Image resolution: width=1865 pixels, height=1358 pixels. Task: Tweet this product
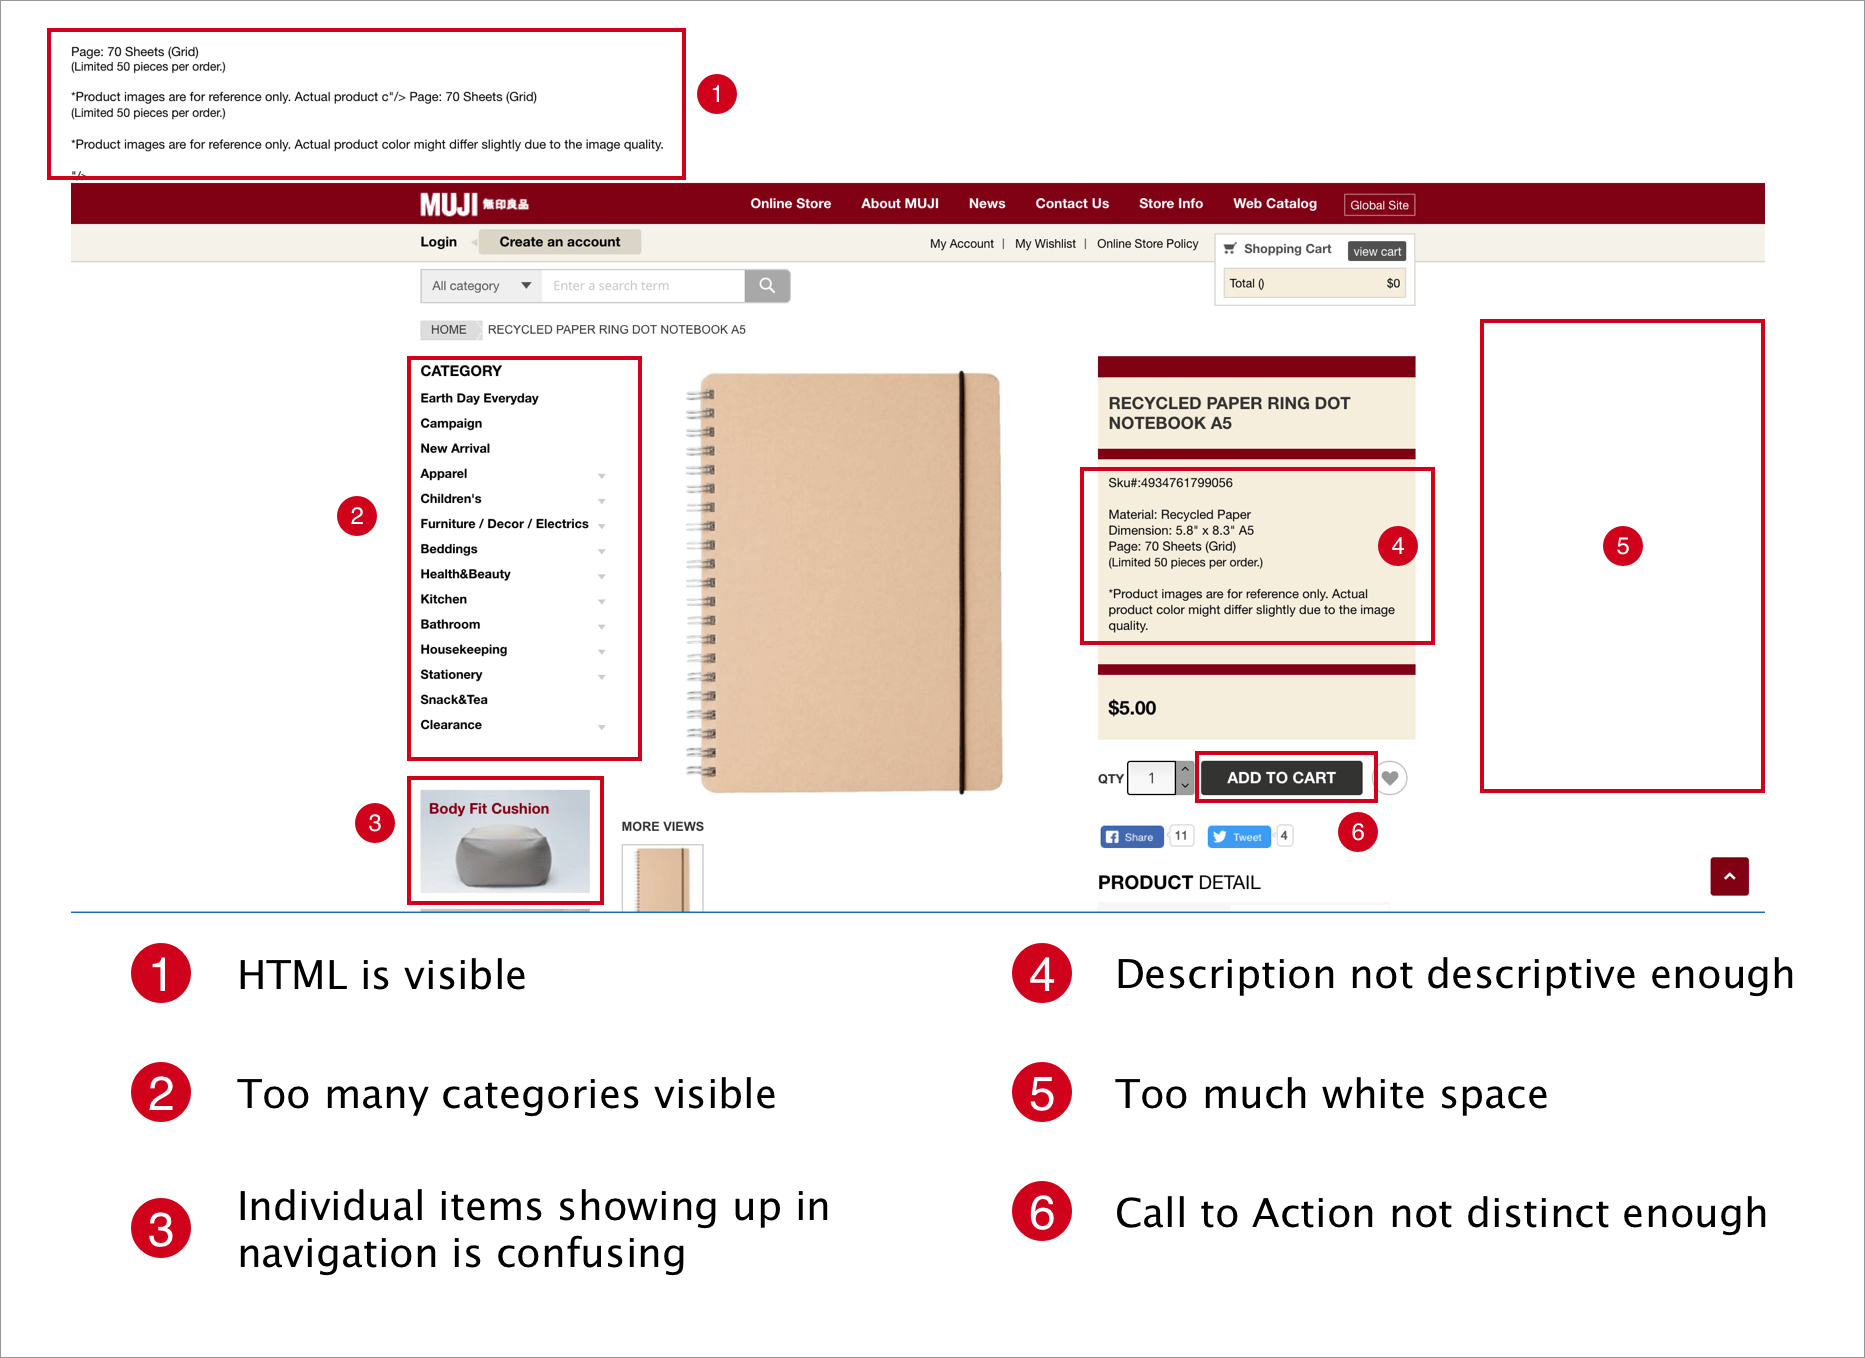point(1238,837)
